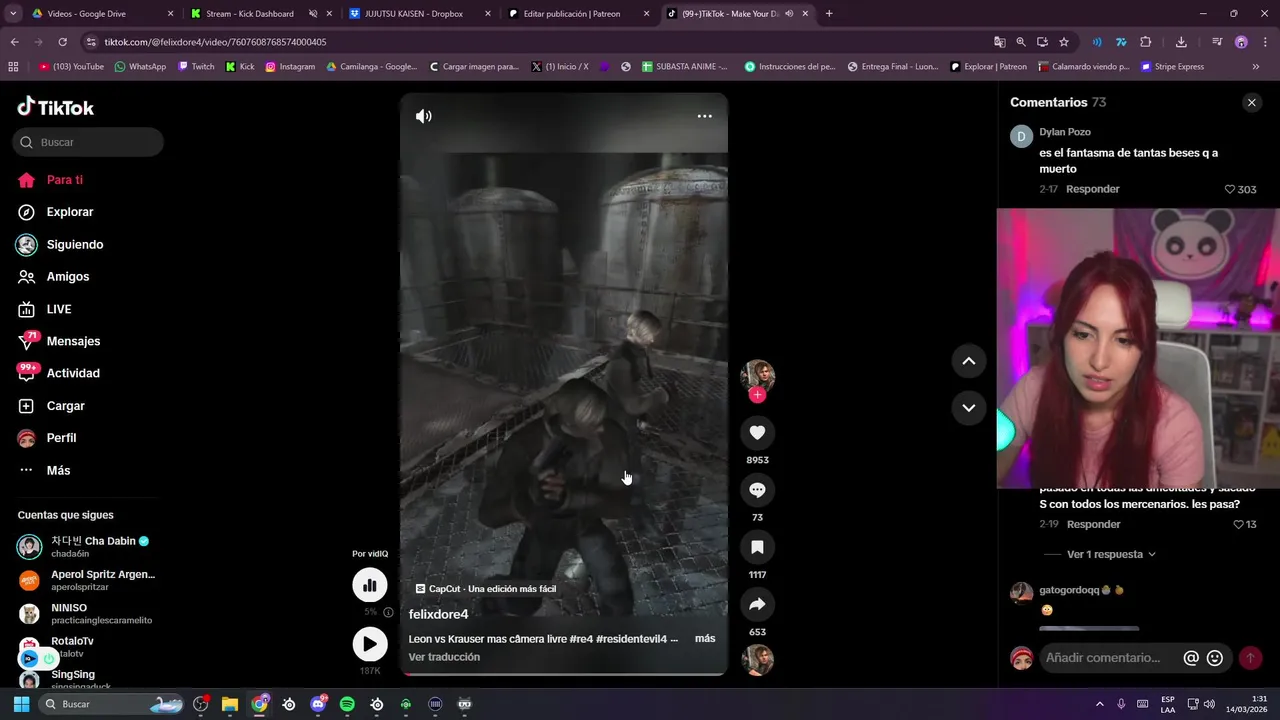Viewport: 1280px width, 720px height.
Task: Click vidIQ play button above 187K
Action: (370, 644)
